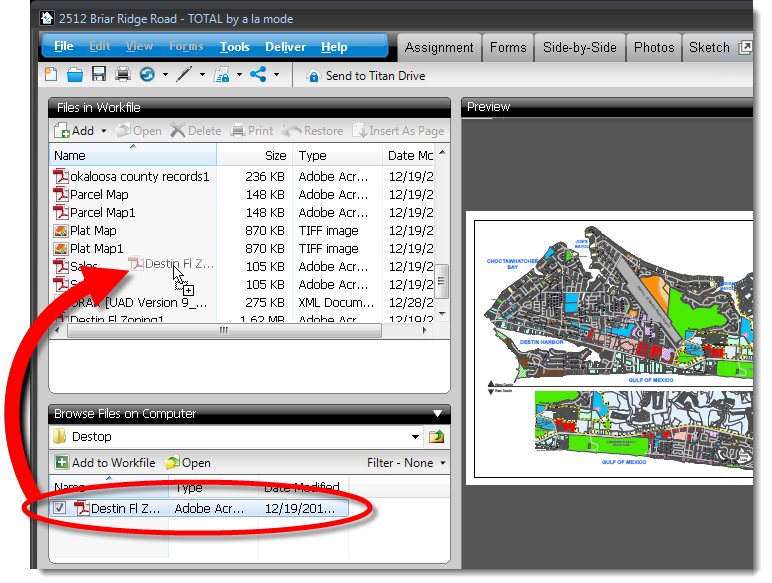Collapse the Browse Files on Computer panel
The height and width of the screenshot is (583, 772).
coord(436,413)
